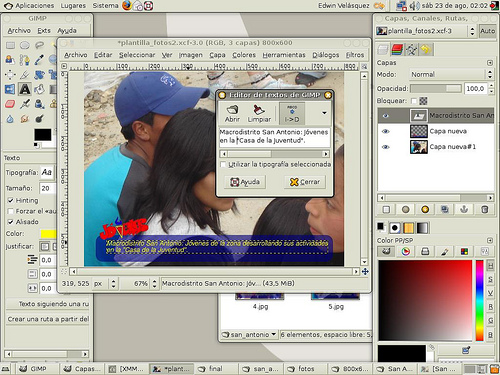The height and width of the screenshot is (375, 500).
Task: Click the Ayuda button in text editor
Action: coord(245,182)
